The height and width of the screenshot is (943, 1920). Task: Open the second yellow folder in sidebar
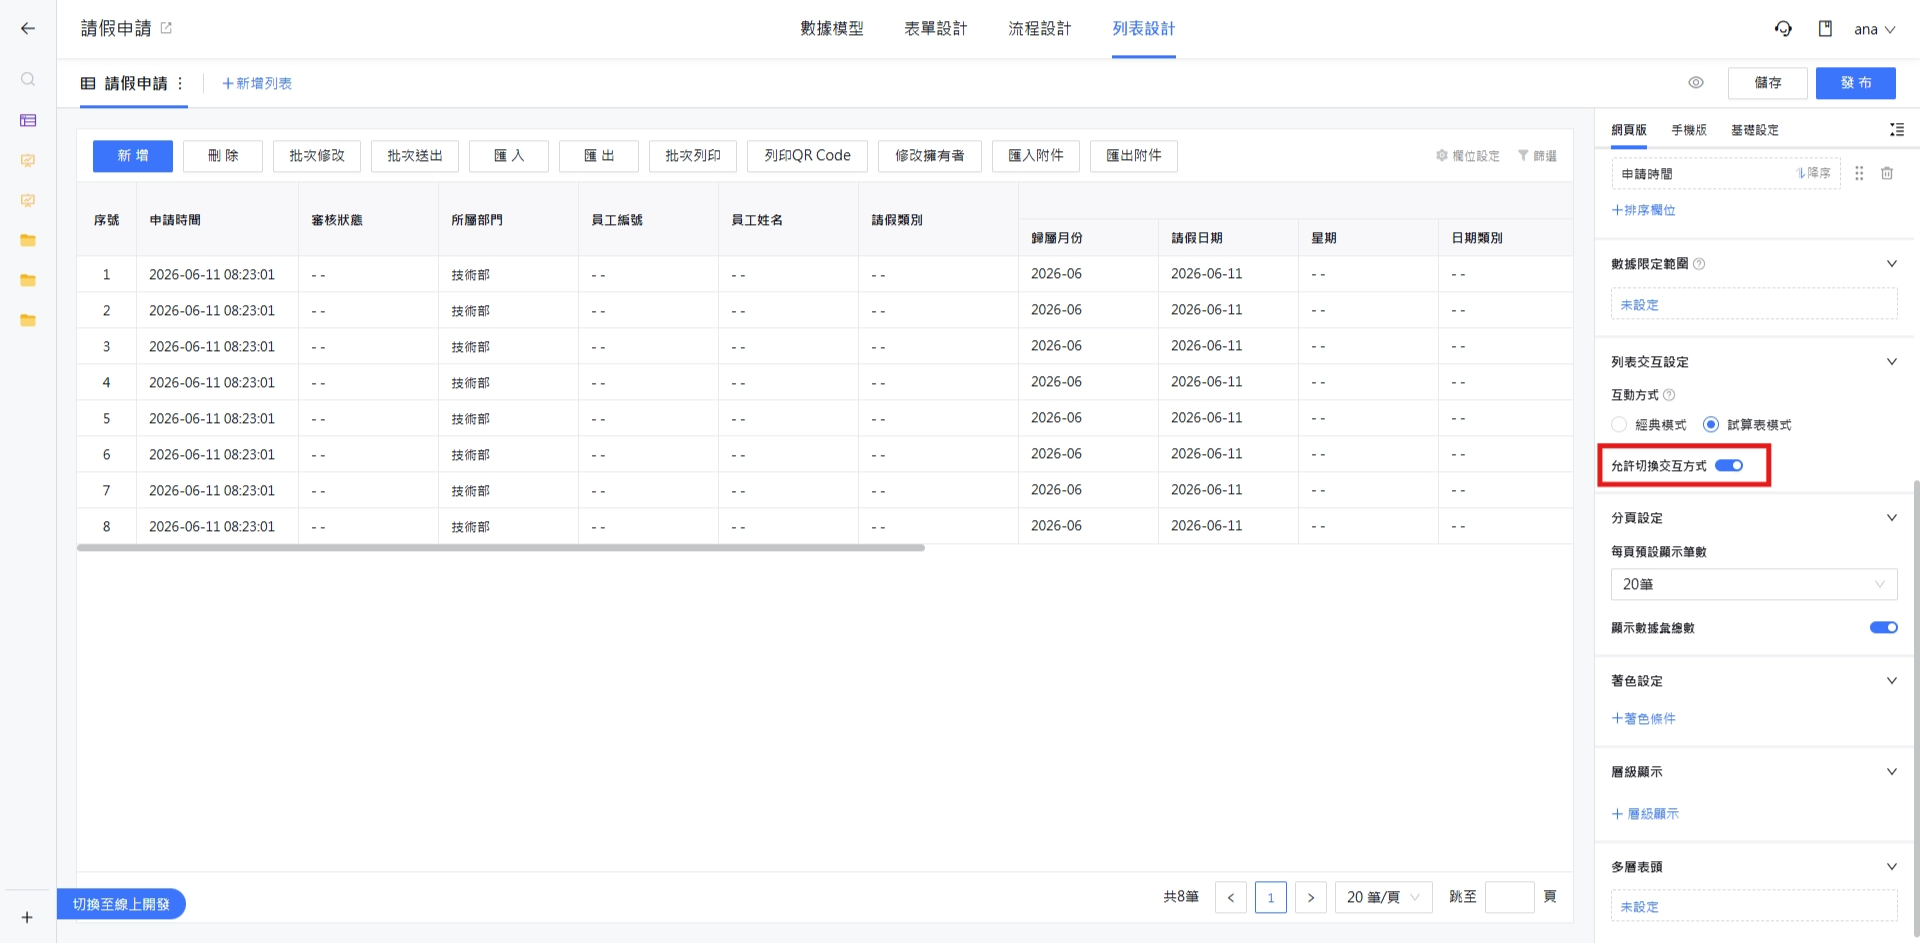click(x=28, y=280)
